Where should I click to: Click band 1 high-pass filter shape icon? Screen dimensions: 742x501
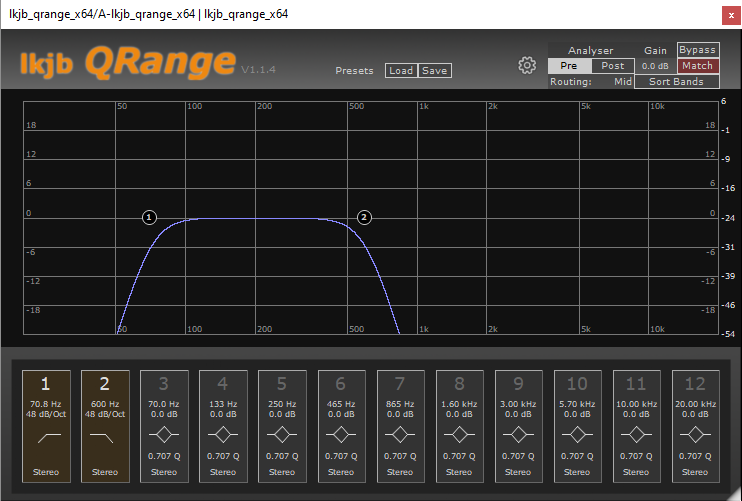point(50,438)
